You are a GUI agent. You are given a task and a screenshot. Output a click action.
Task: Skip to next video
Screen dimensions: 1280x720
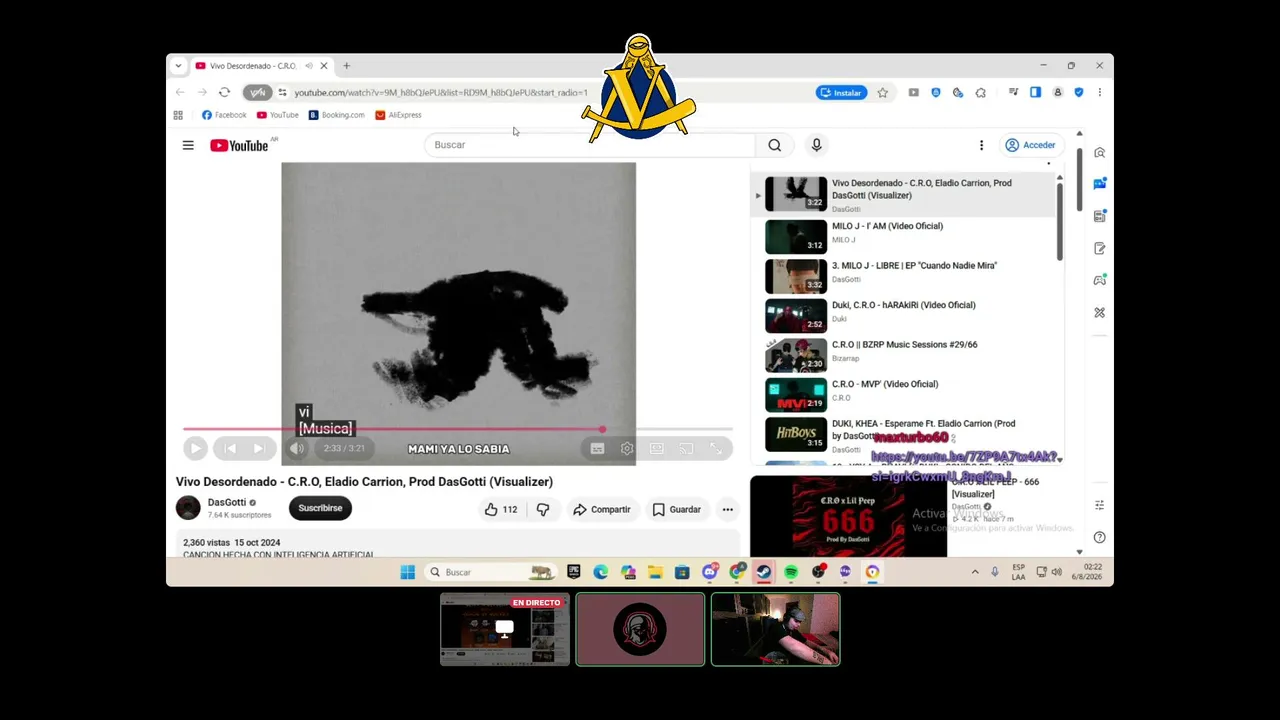258,449
